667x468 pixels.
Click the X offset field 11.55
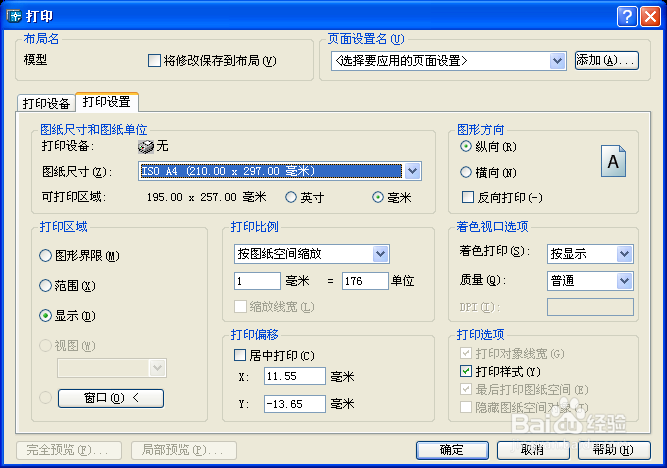[295, 376]
